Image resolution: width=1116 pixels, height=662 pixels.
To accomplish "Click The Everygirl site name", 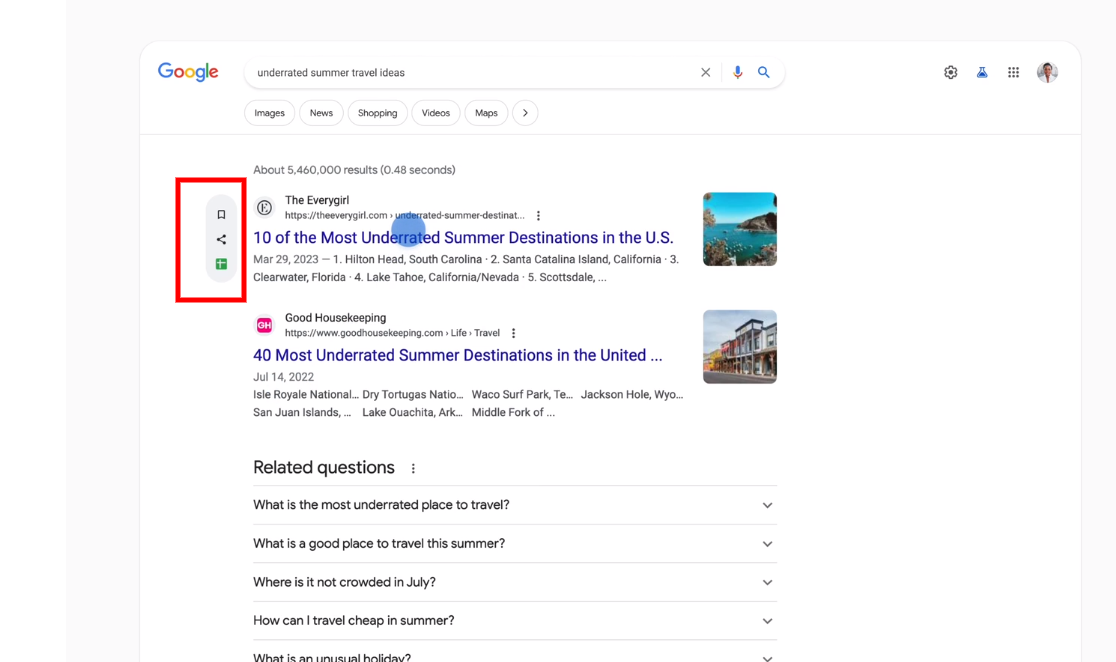I will [x=317, y=201].
